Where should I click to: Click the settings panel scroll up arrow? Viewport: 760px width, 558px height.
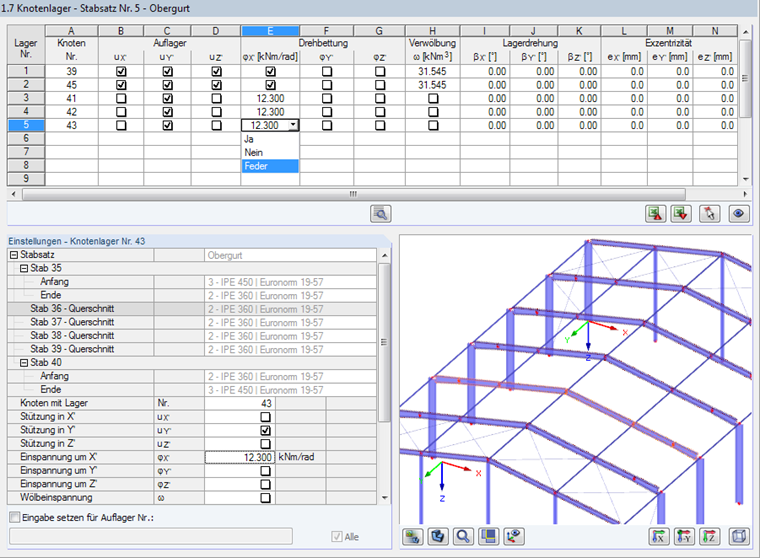click(x=384, y=255)
